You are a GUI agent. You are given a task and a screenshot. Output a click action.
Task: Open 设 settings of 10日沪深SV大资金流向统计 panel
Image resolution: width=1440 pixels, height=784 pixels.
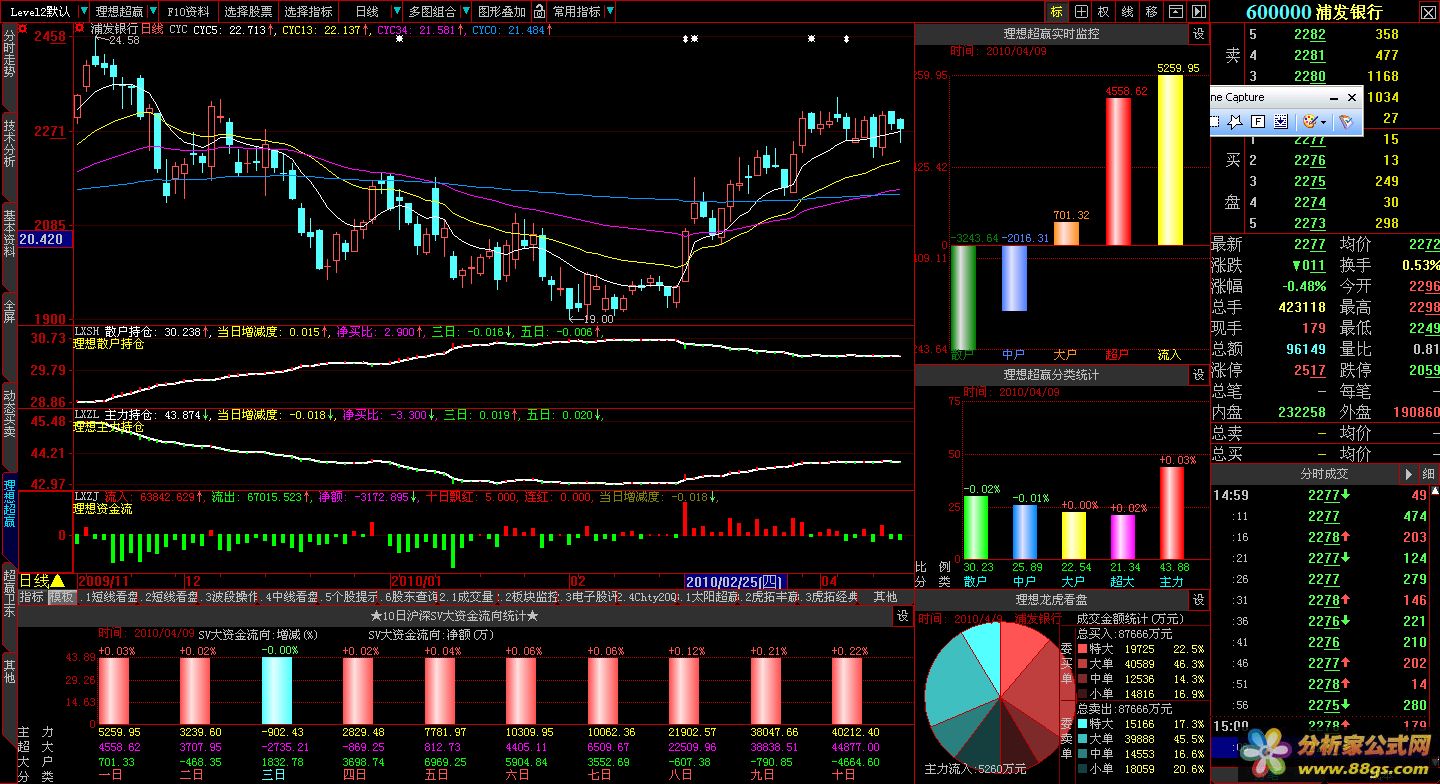[902, 616]
